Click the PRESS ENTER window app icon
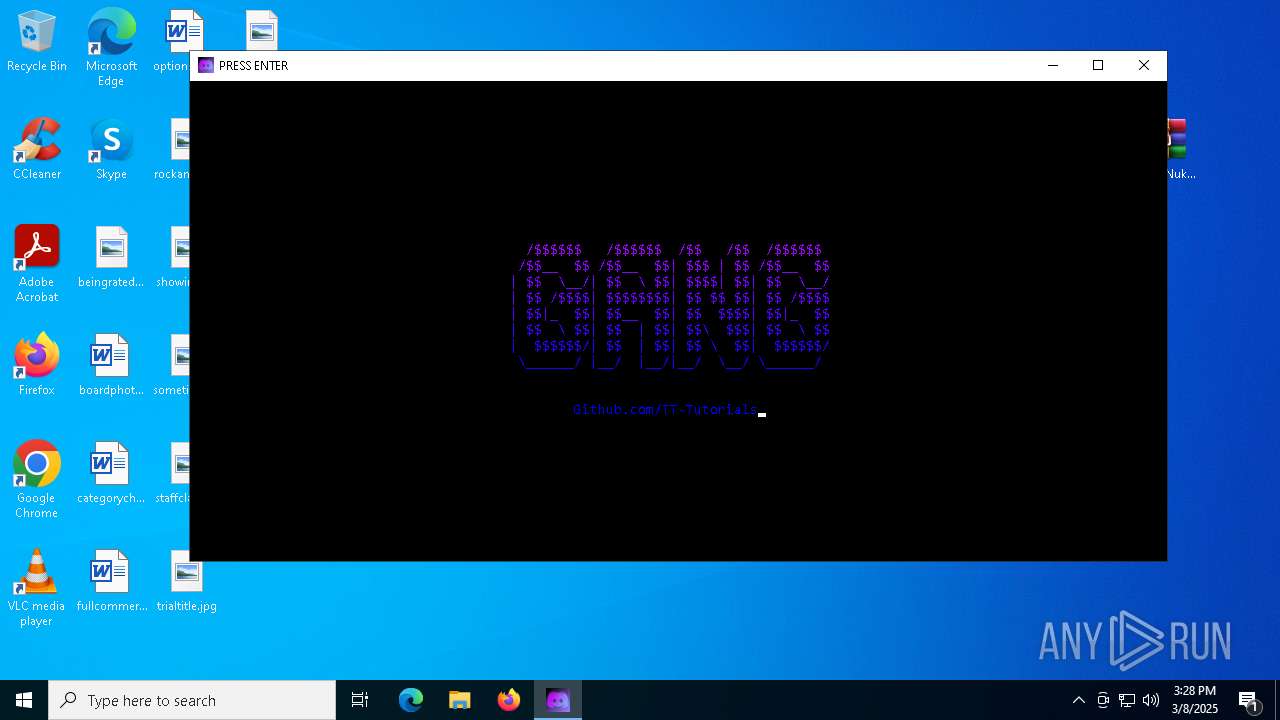This screenshot has height=720, width=1280. tap(206, 66)
